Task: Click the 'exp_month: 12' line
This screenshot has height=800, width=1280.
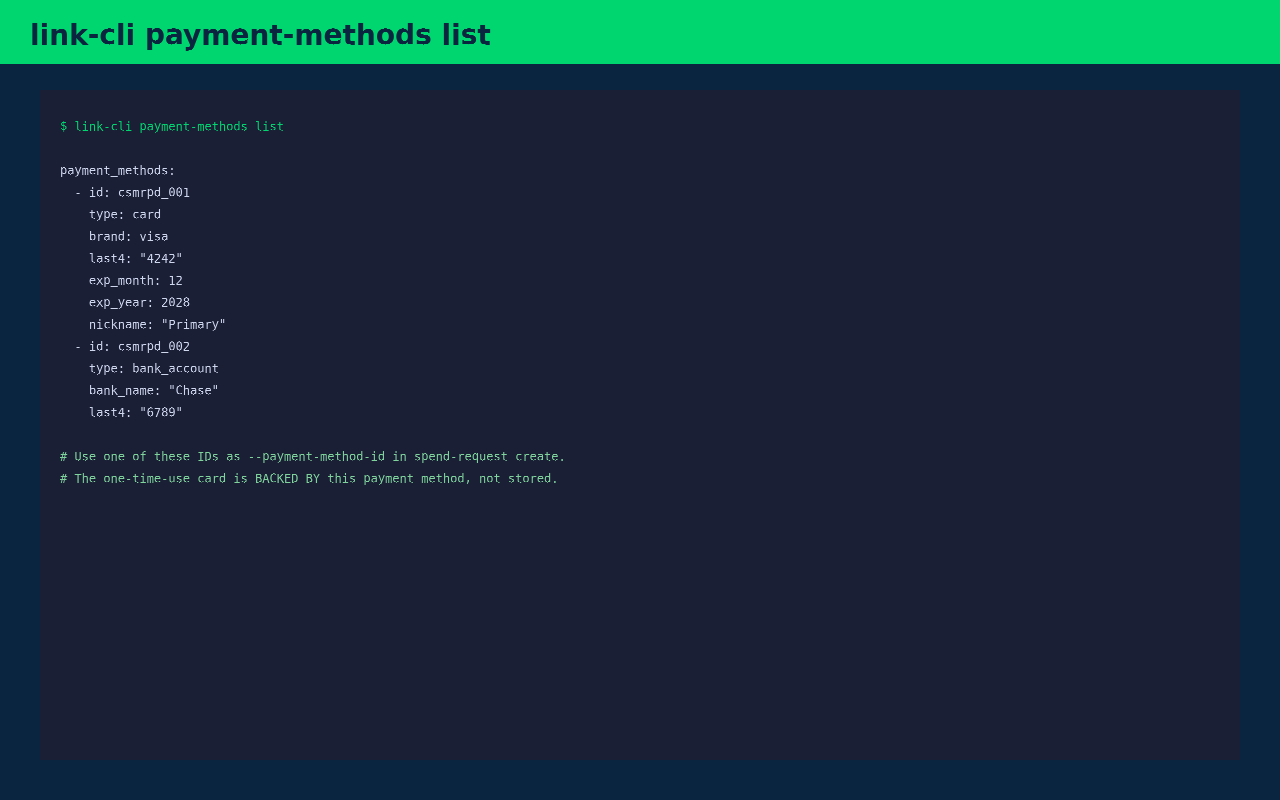Action: tap(136, 280)
